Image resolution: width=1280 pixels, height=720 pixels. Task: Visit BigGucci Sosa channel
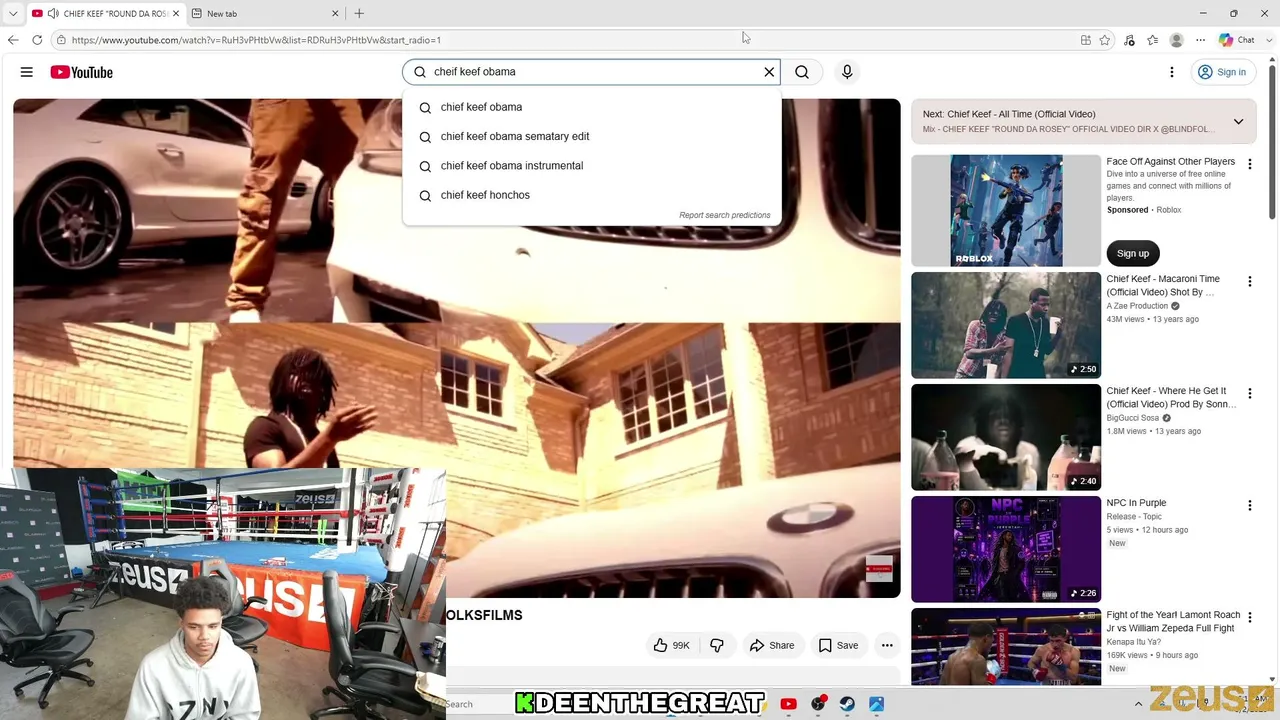pyautogui.click(x=1133, y=418)
